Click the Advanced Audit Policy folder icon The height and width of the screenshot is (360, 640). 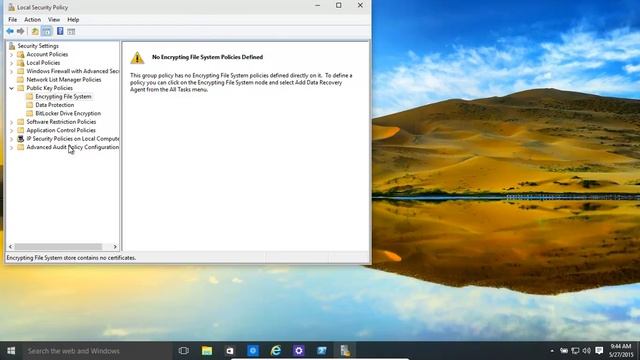click(20, 147)
